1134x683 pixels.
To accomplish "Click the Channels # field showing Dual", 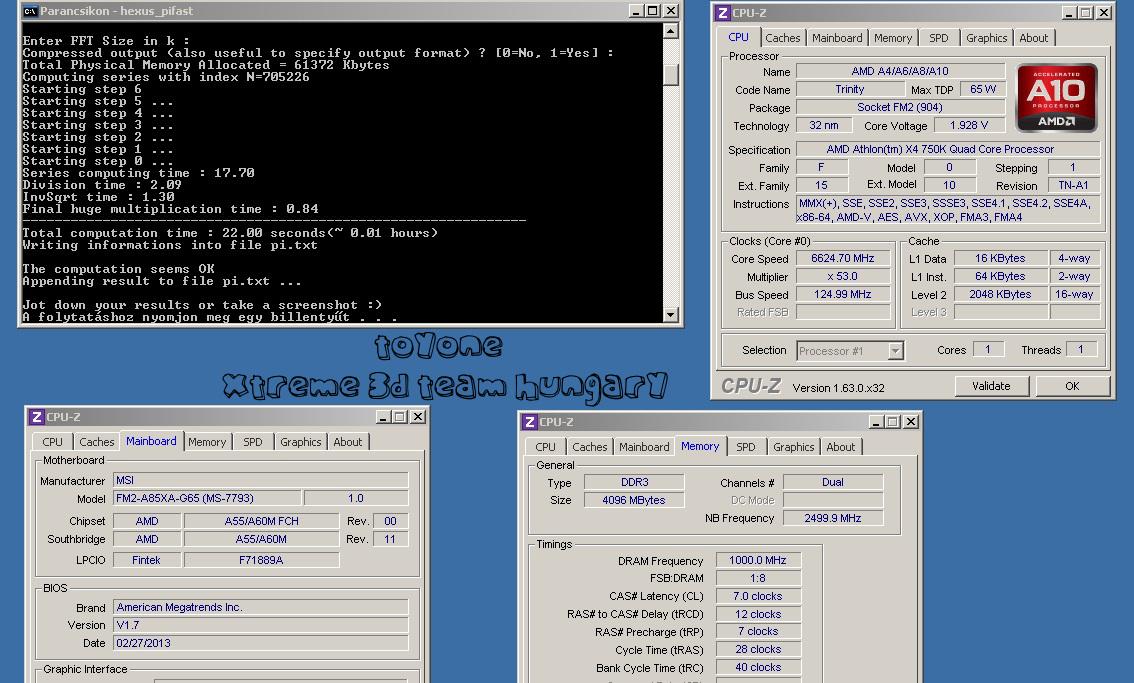I will point(833,482).
